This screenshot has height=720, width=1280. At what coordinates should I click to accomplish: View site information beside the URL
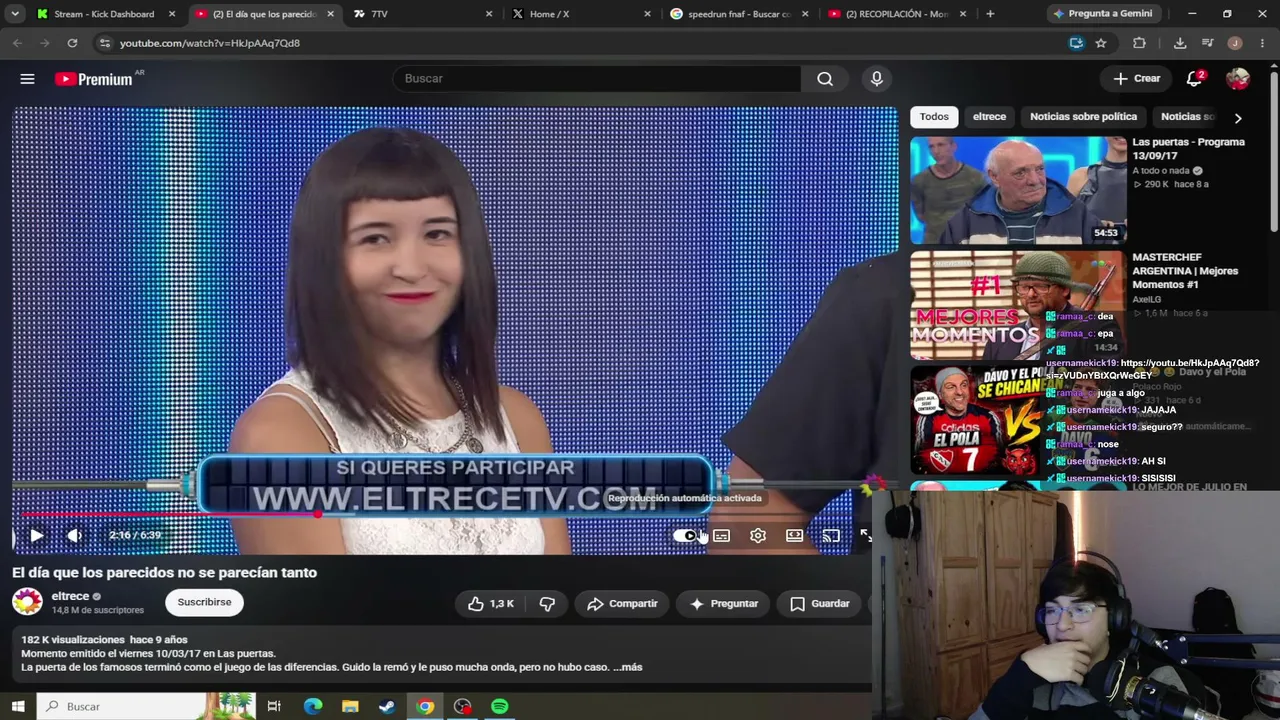coord(105,43)
